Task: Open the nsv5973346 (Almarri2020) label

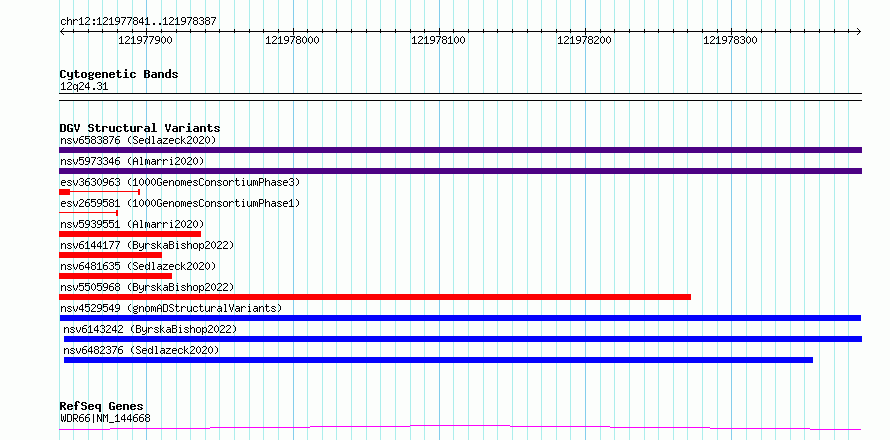Action: (x=132, y=161)
